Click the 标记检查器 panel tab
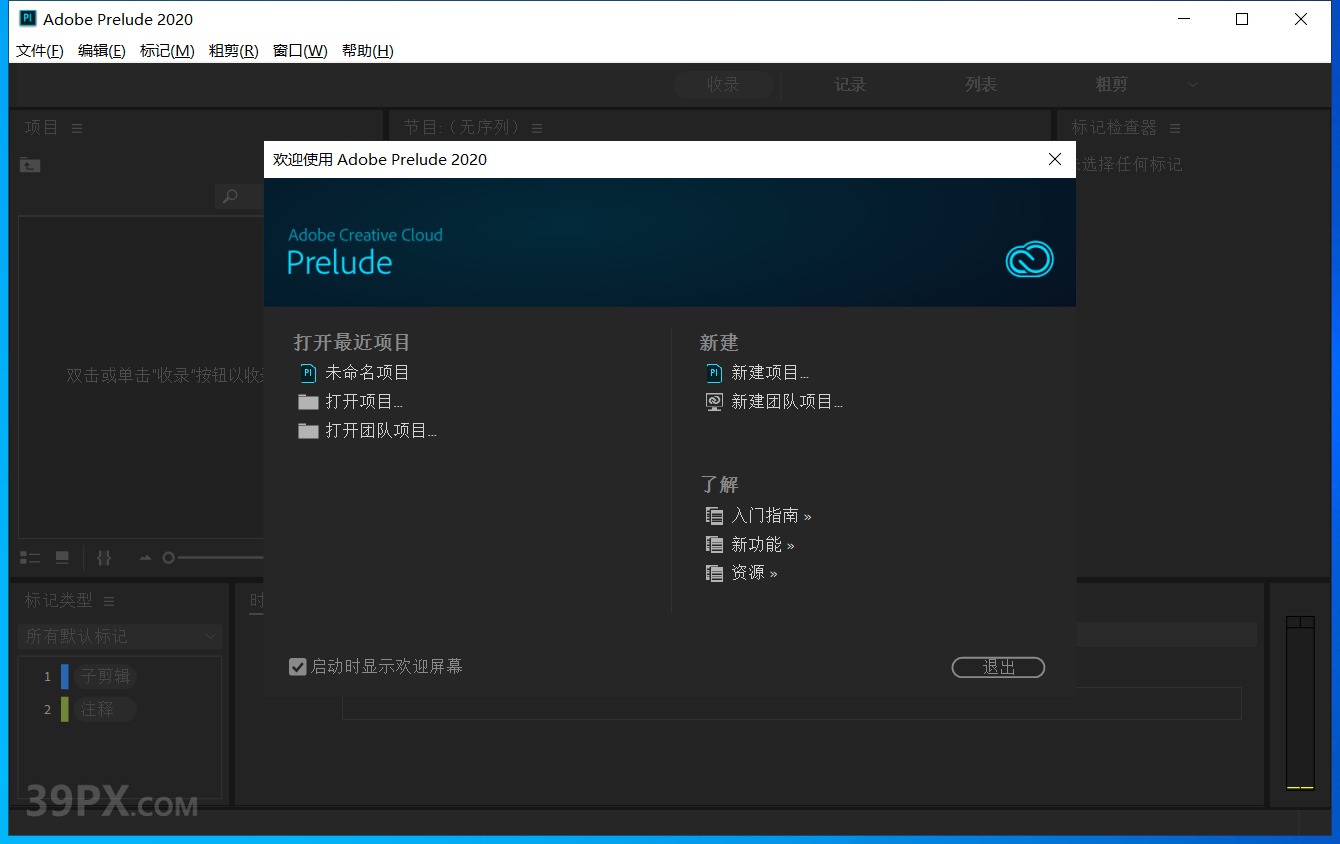The width and height of the screenshot is (1340, 844). 1114,128
